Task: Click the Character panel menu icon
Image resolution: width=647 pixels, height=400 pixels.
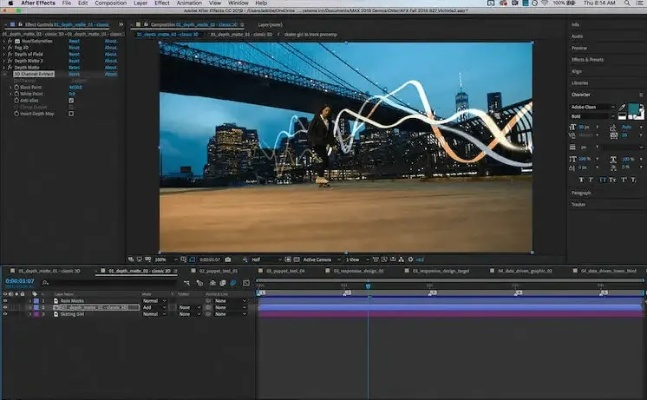Action: point(640,96)
